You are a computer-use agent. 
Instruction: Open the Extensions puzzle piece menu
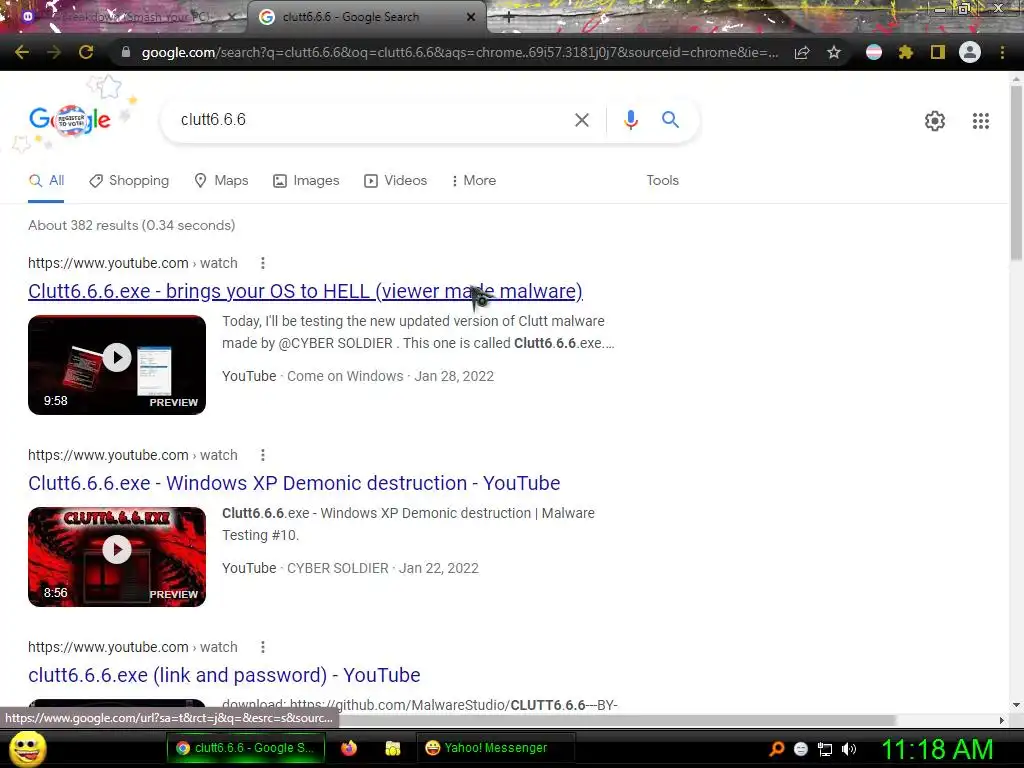[905, 52]
